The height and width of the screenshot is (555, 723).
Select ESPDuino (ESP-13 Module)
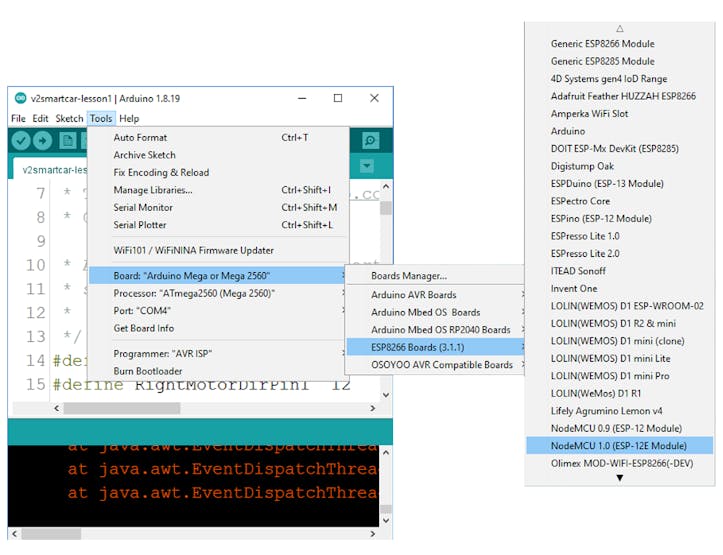coord(620,184)
